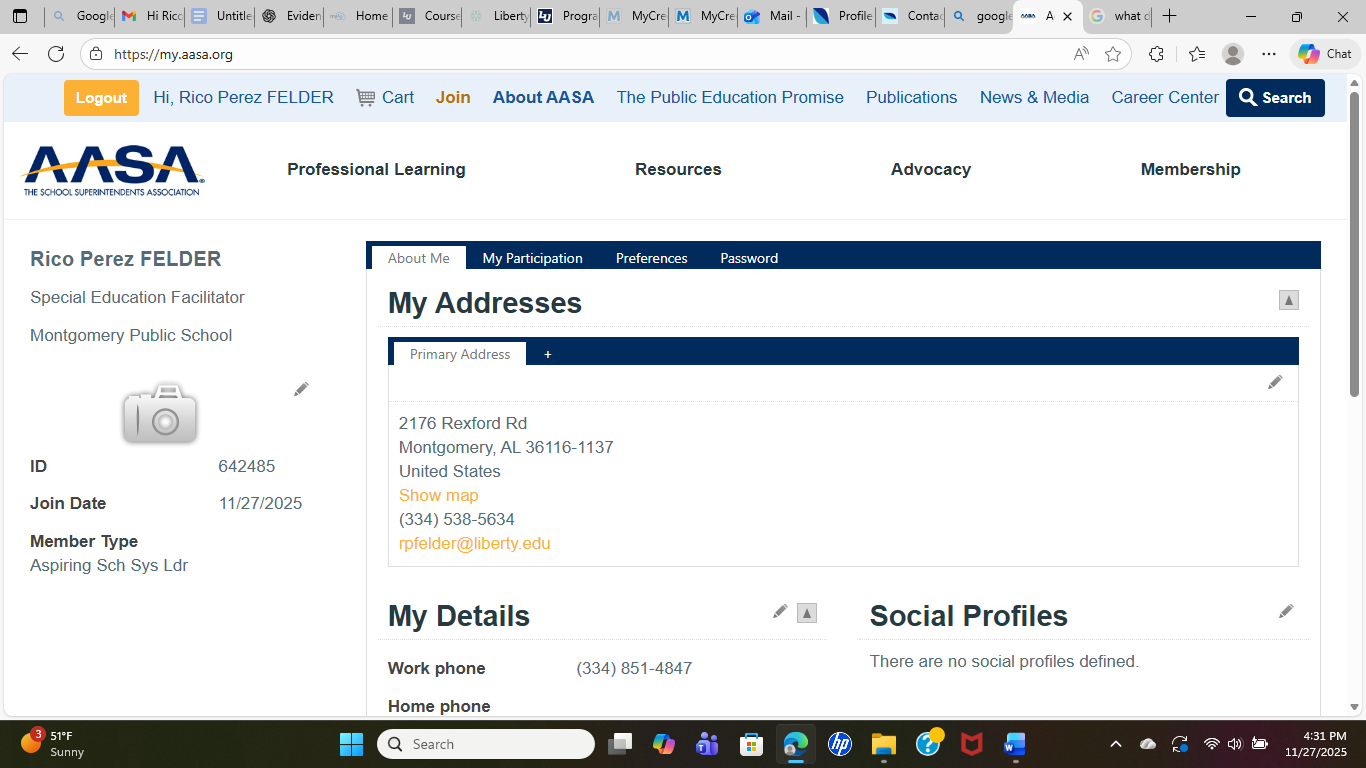The height and width of the screenshot is (768, 1366).
Task: Switch to the My Participation tab
Action: click(532, 258)
